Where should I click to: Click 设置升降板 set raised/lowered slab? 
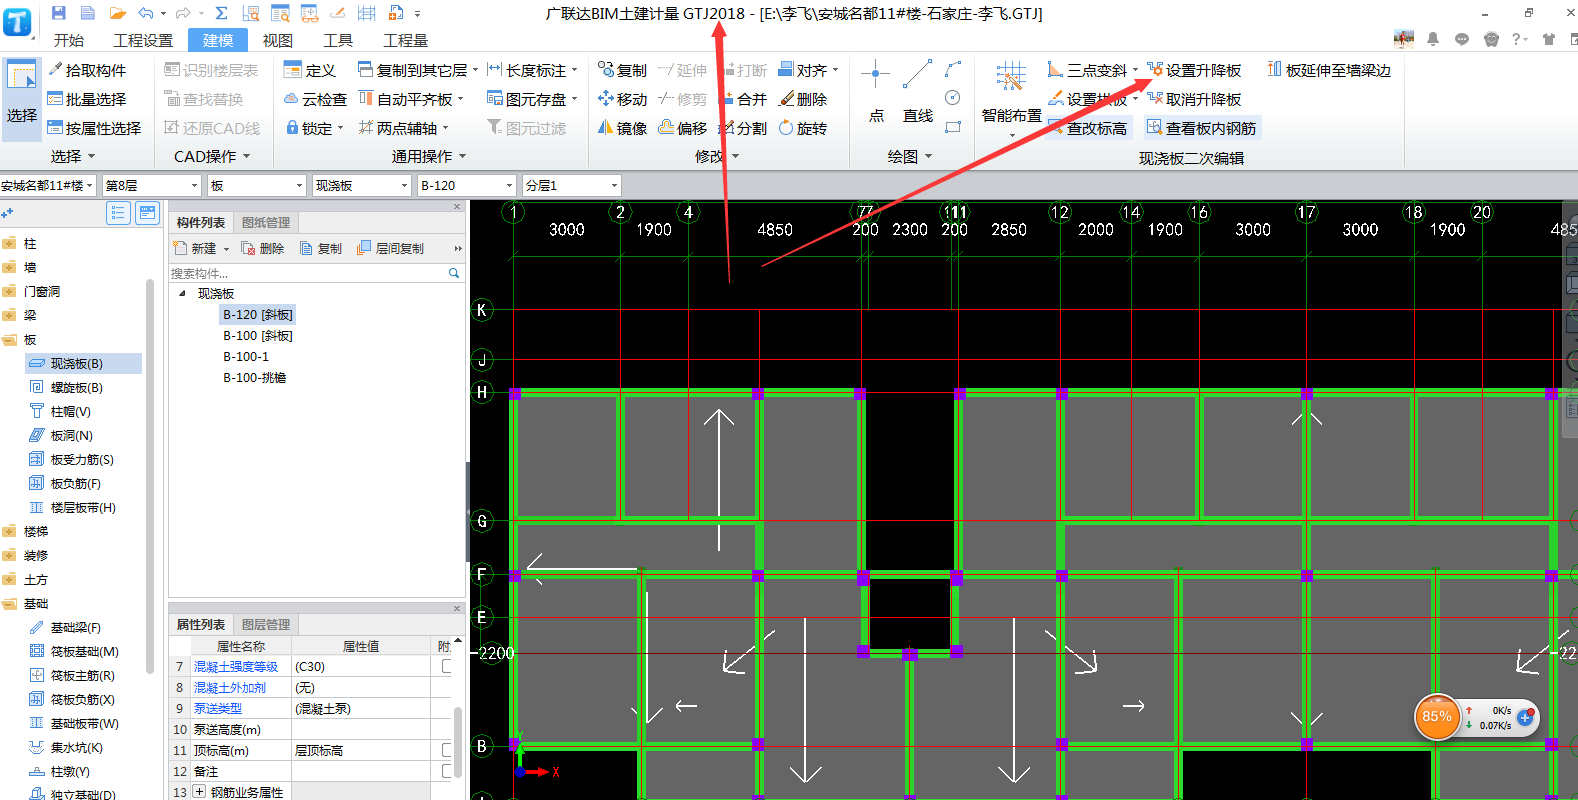pyautogui.click(x=1195, y=70)
